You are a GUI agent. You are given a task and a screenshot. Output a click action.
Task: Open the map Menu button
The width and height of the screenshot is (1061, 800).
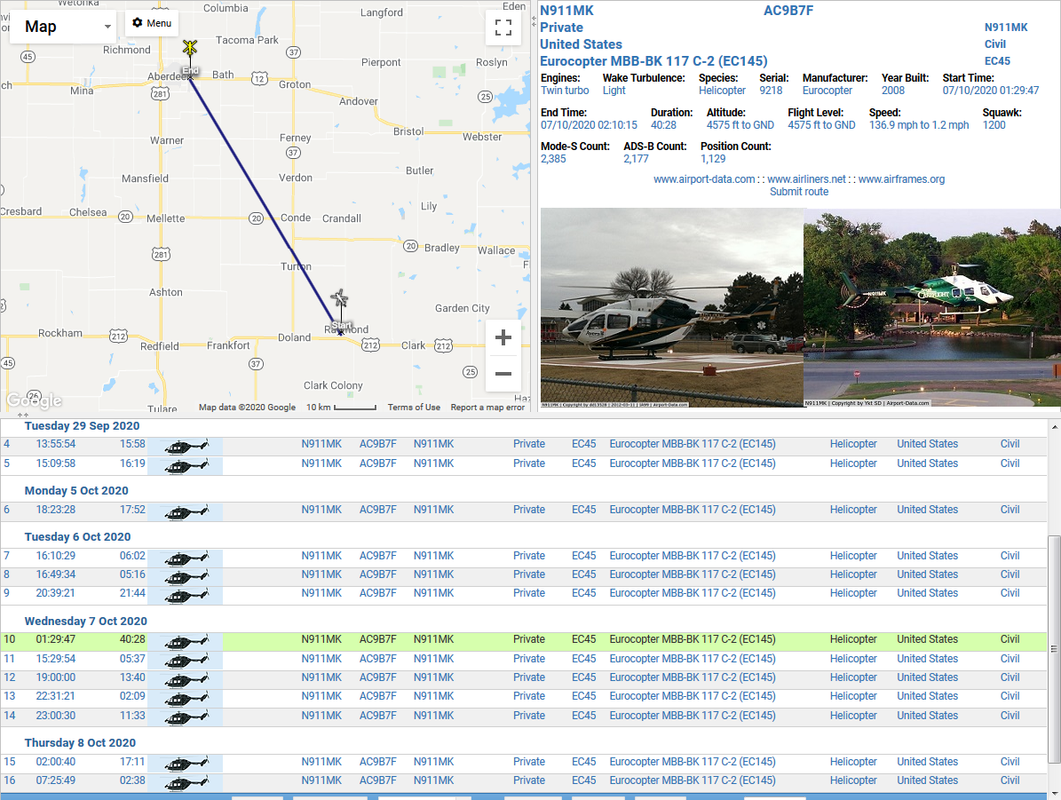point(152,23)
